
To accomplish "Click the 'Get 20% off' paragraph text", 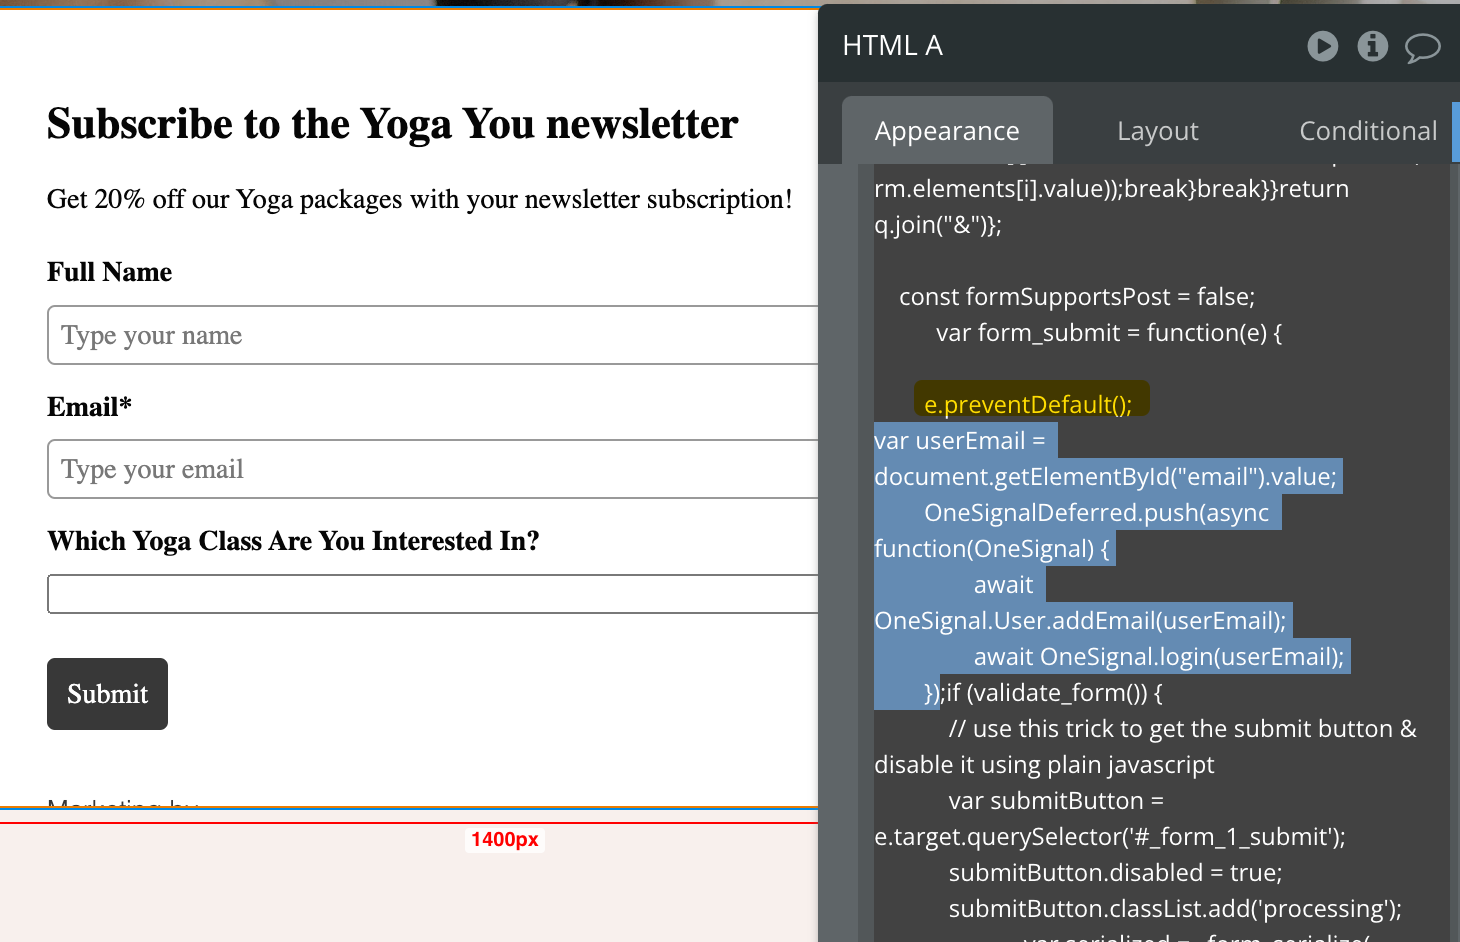I will pos(419,199).
